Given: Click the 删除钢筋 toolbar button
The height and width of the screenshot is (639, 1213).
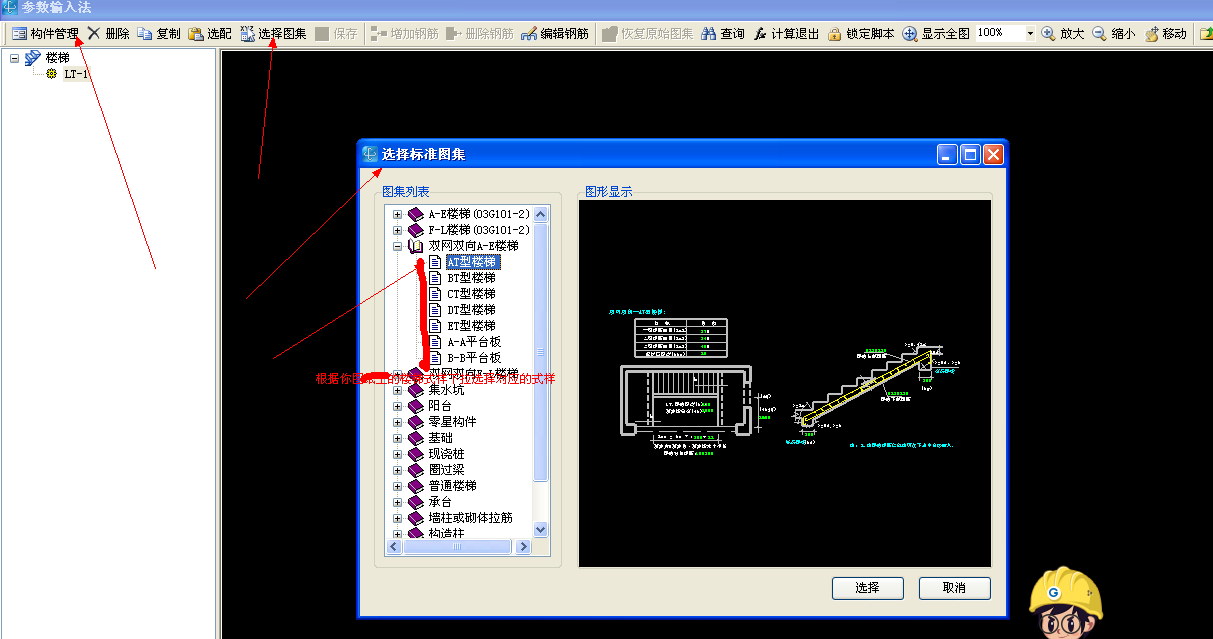Looking at the screenshot, I should point(479,33).
